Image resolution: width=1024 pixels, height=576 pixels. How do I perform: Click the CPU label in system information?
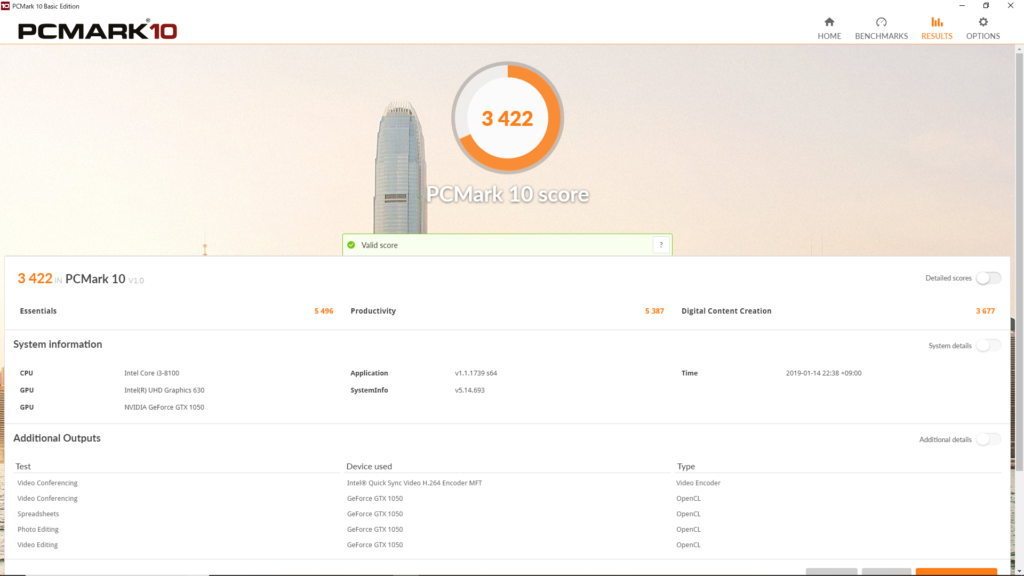26,373
